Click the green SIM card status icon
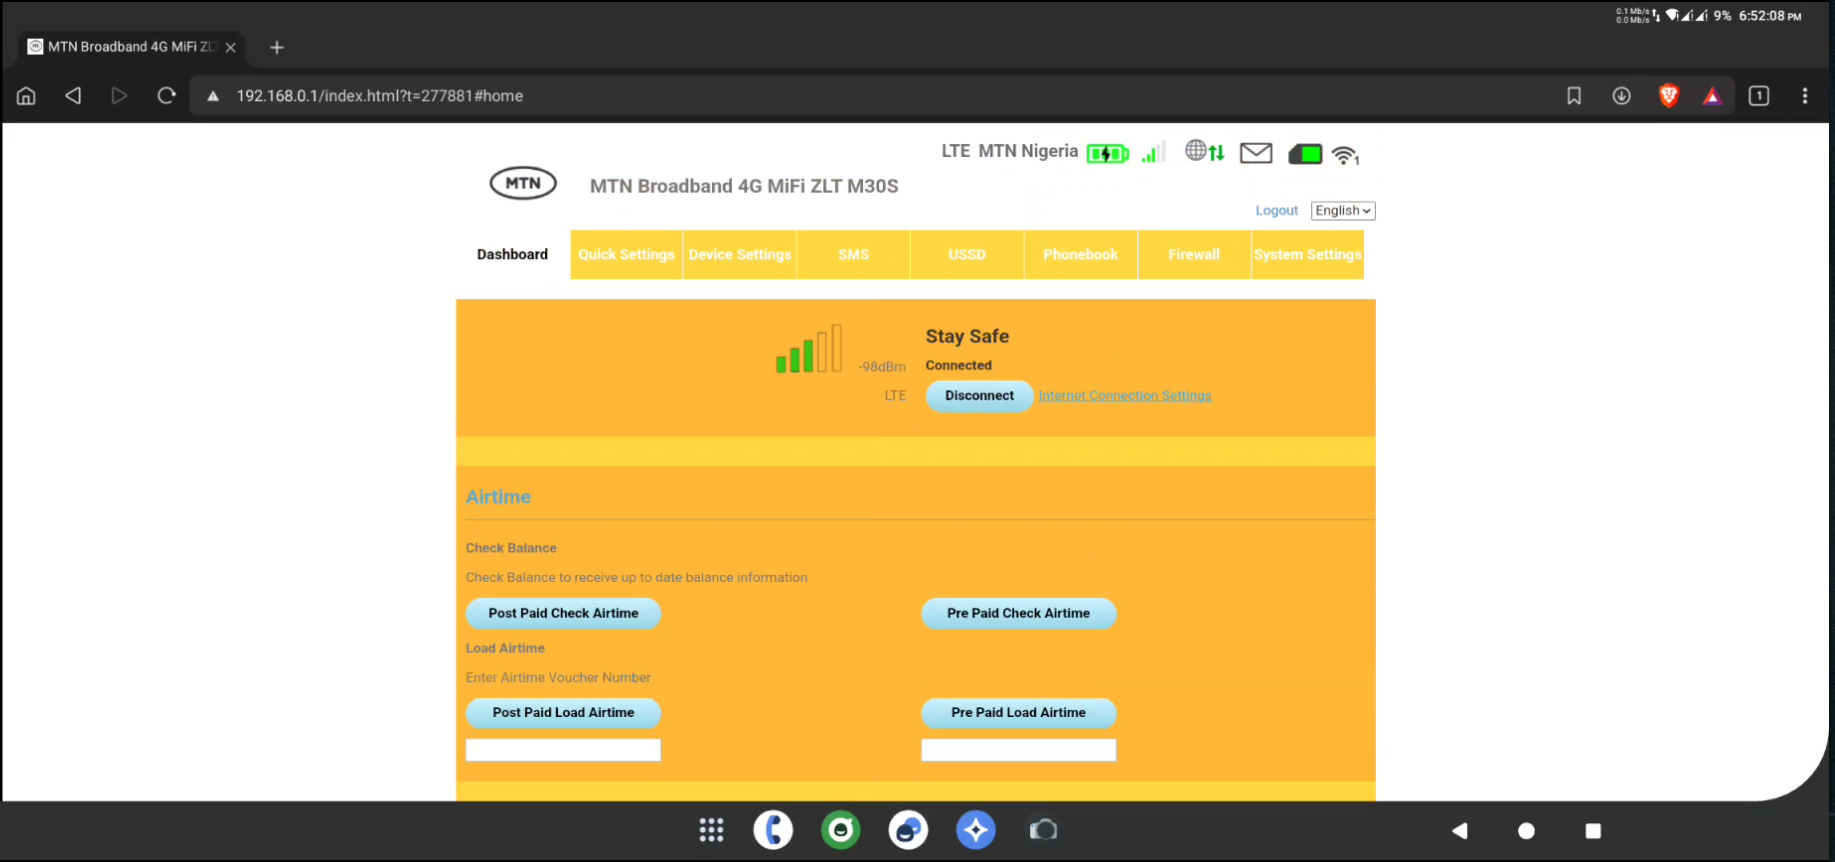This screenshot has width=1835, height=862. pyautogui.click(x=1305, y=154)
